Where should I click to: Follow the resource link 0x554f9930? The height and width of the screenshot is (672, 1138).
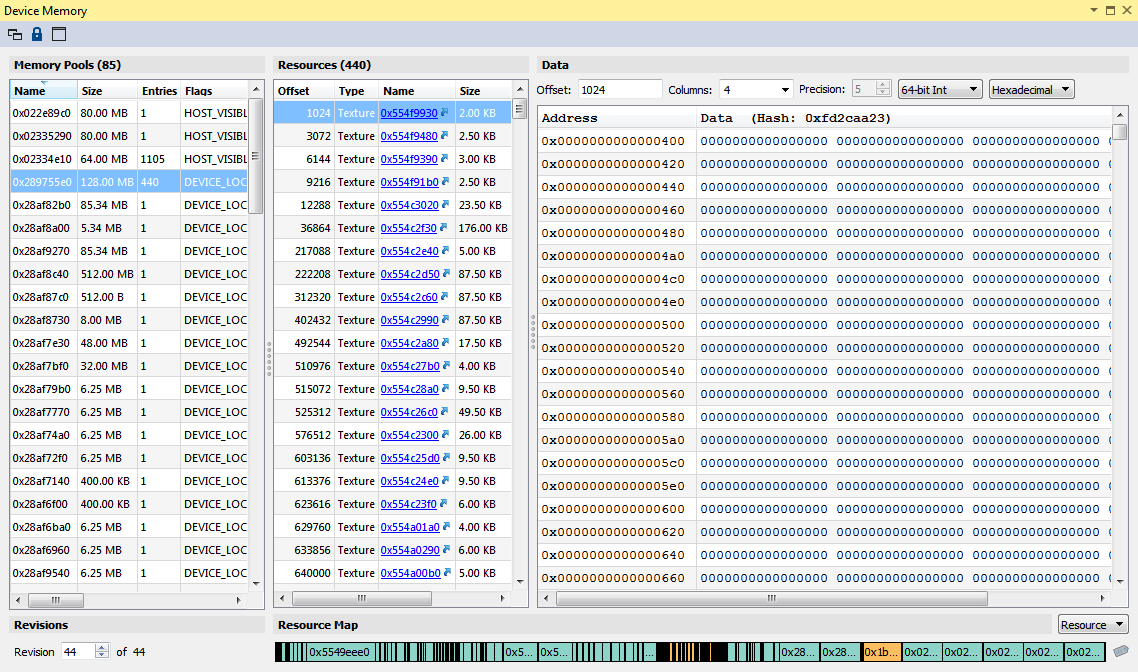point(409,112)
